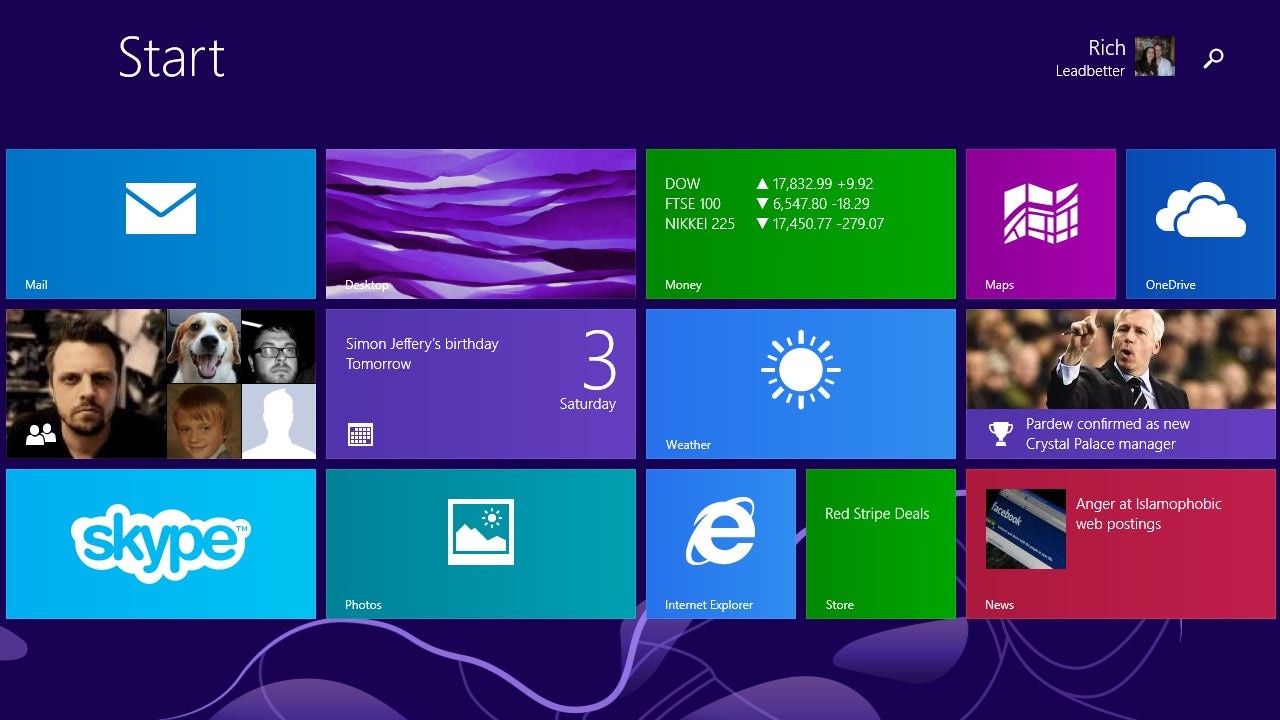Click the dog photo in People tile
Image resolution: width=1280 pixels, height=720 pixels.
204,346
